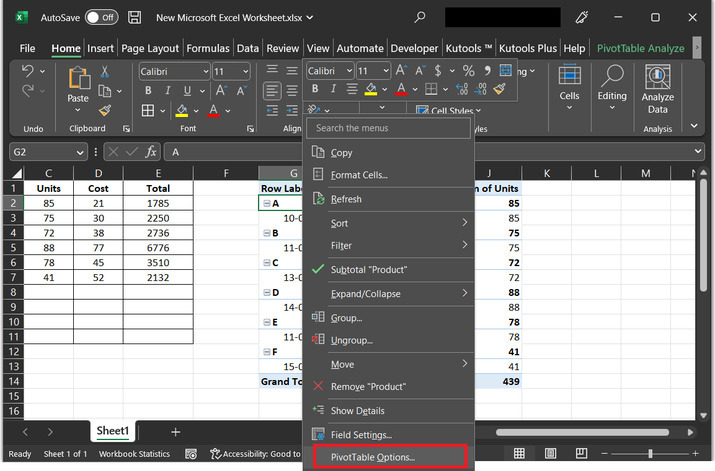The image size is (715, 471).
Task: Open the search magnifier in title bar
Action: (420, 18)
